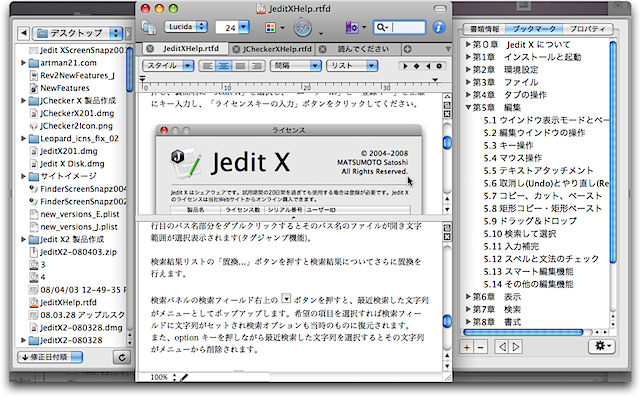This screenshot has height=397, width=640.
Task: Click lower pane vertical scrollbar thumb
Action: pyautogui.click(x=447, y=321)
